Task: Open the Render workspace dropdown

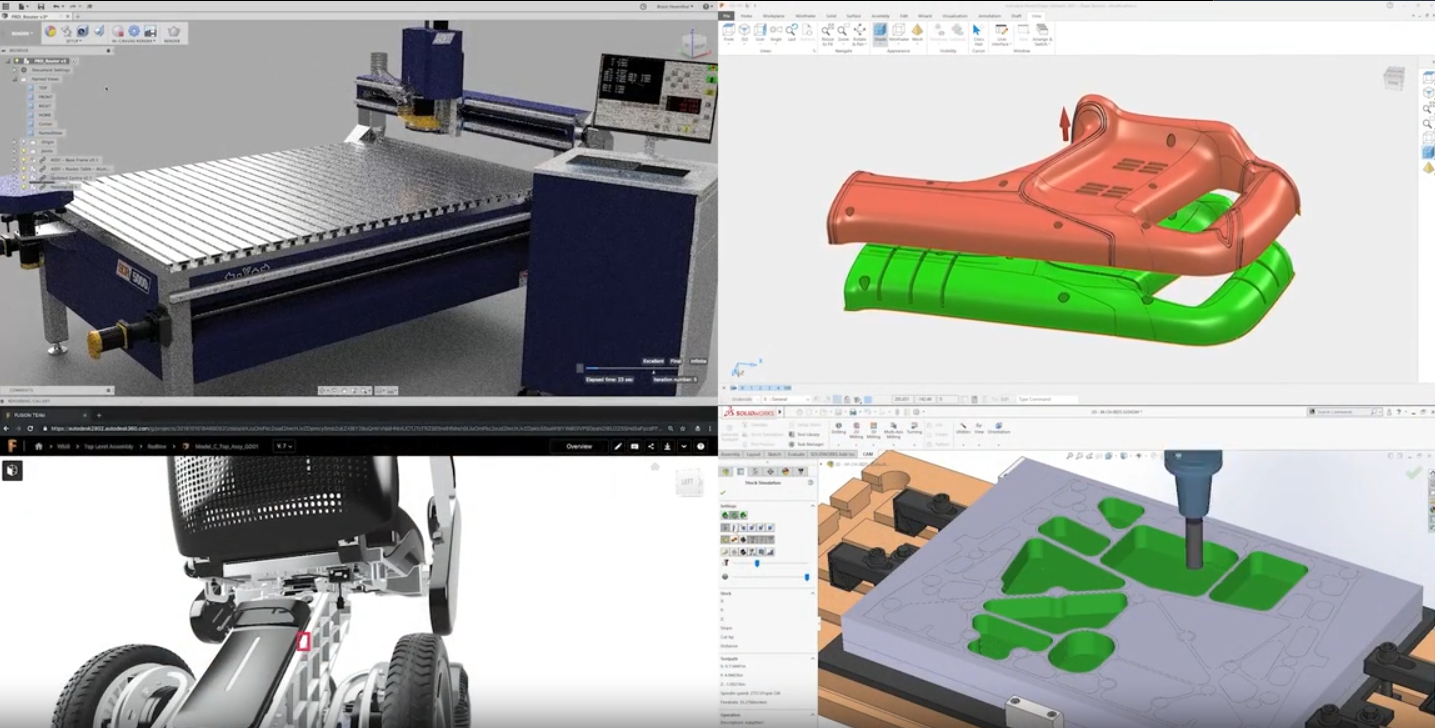Action: [21, 33]
